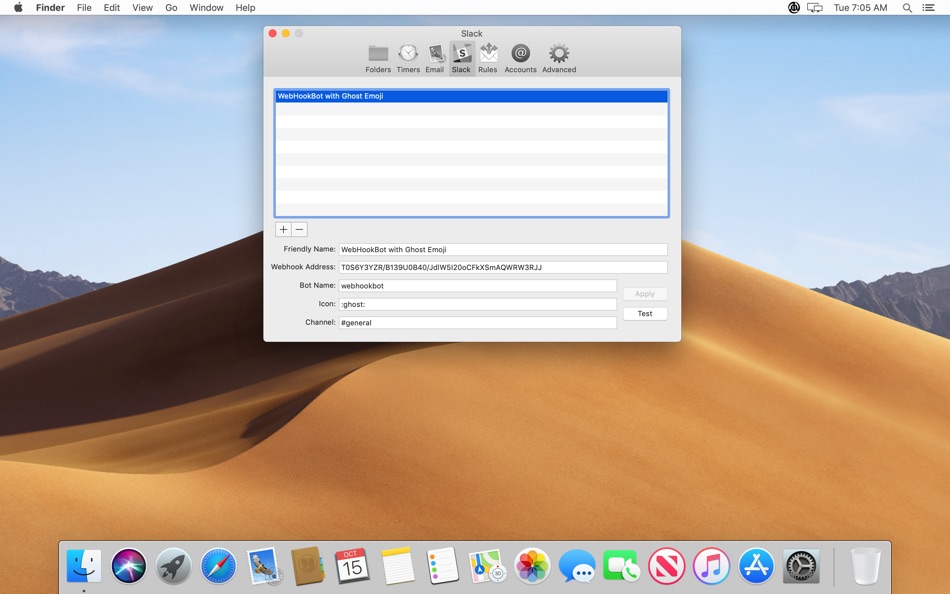Open the File menu
Screen dimensions: 950x594
(x=84, y=7)
